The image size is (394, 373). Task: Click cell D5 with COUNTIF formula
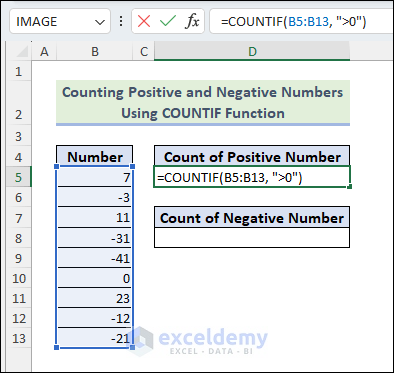point(252,177)
